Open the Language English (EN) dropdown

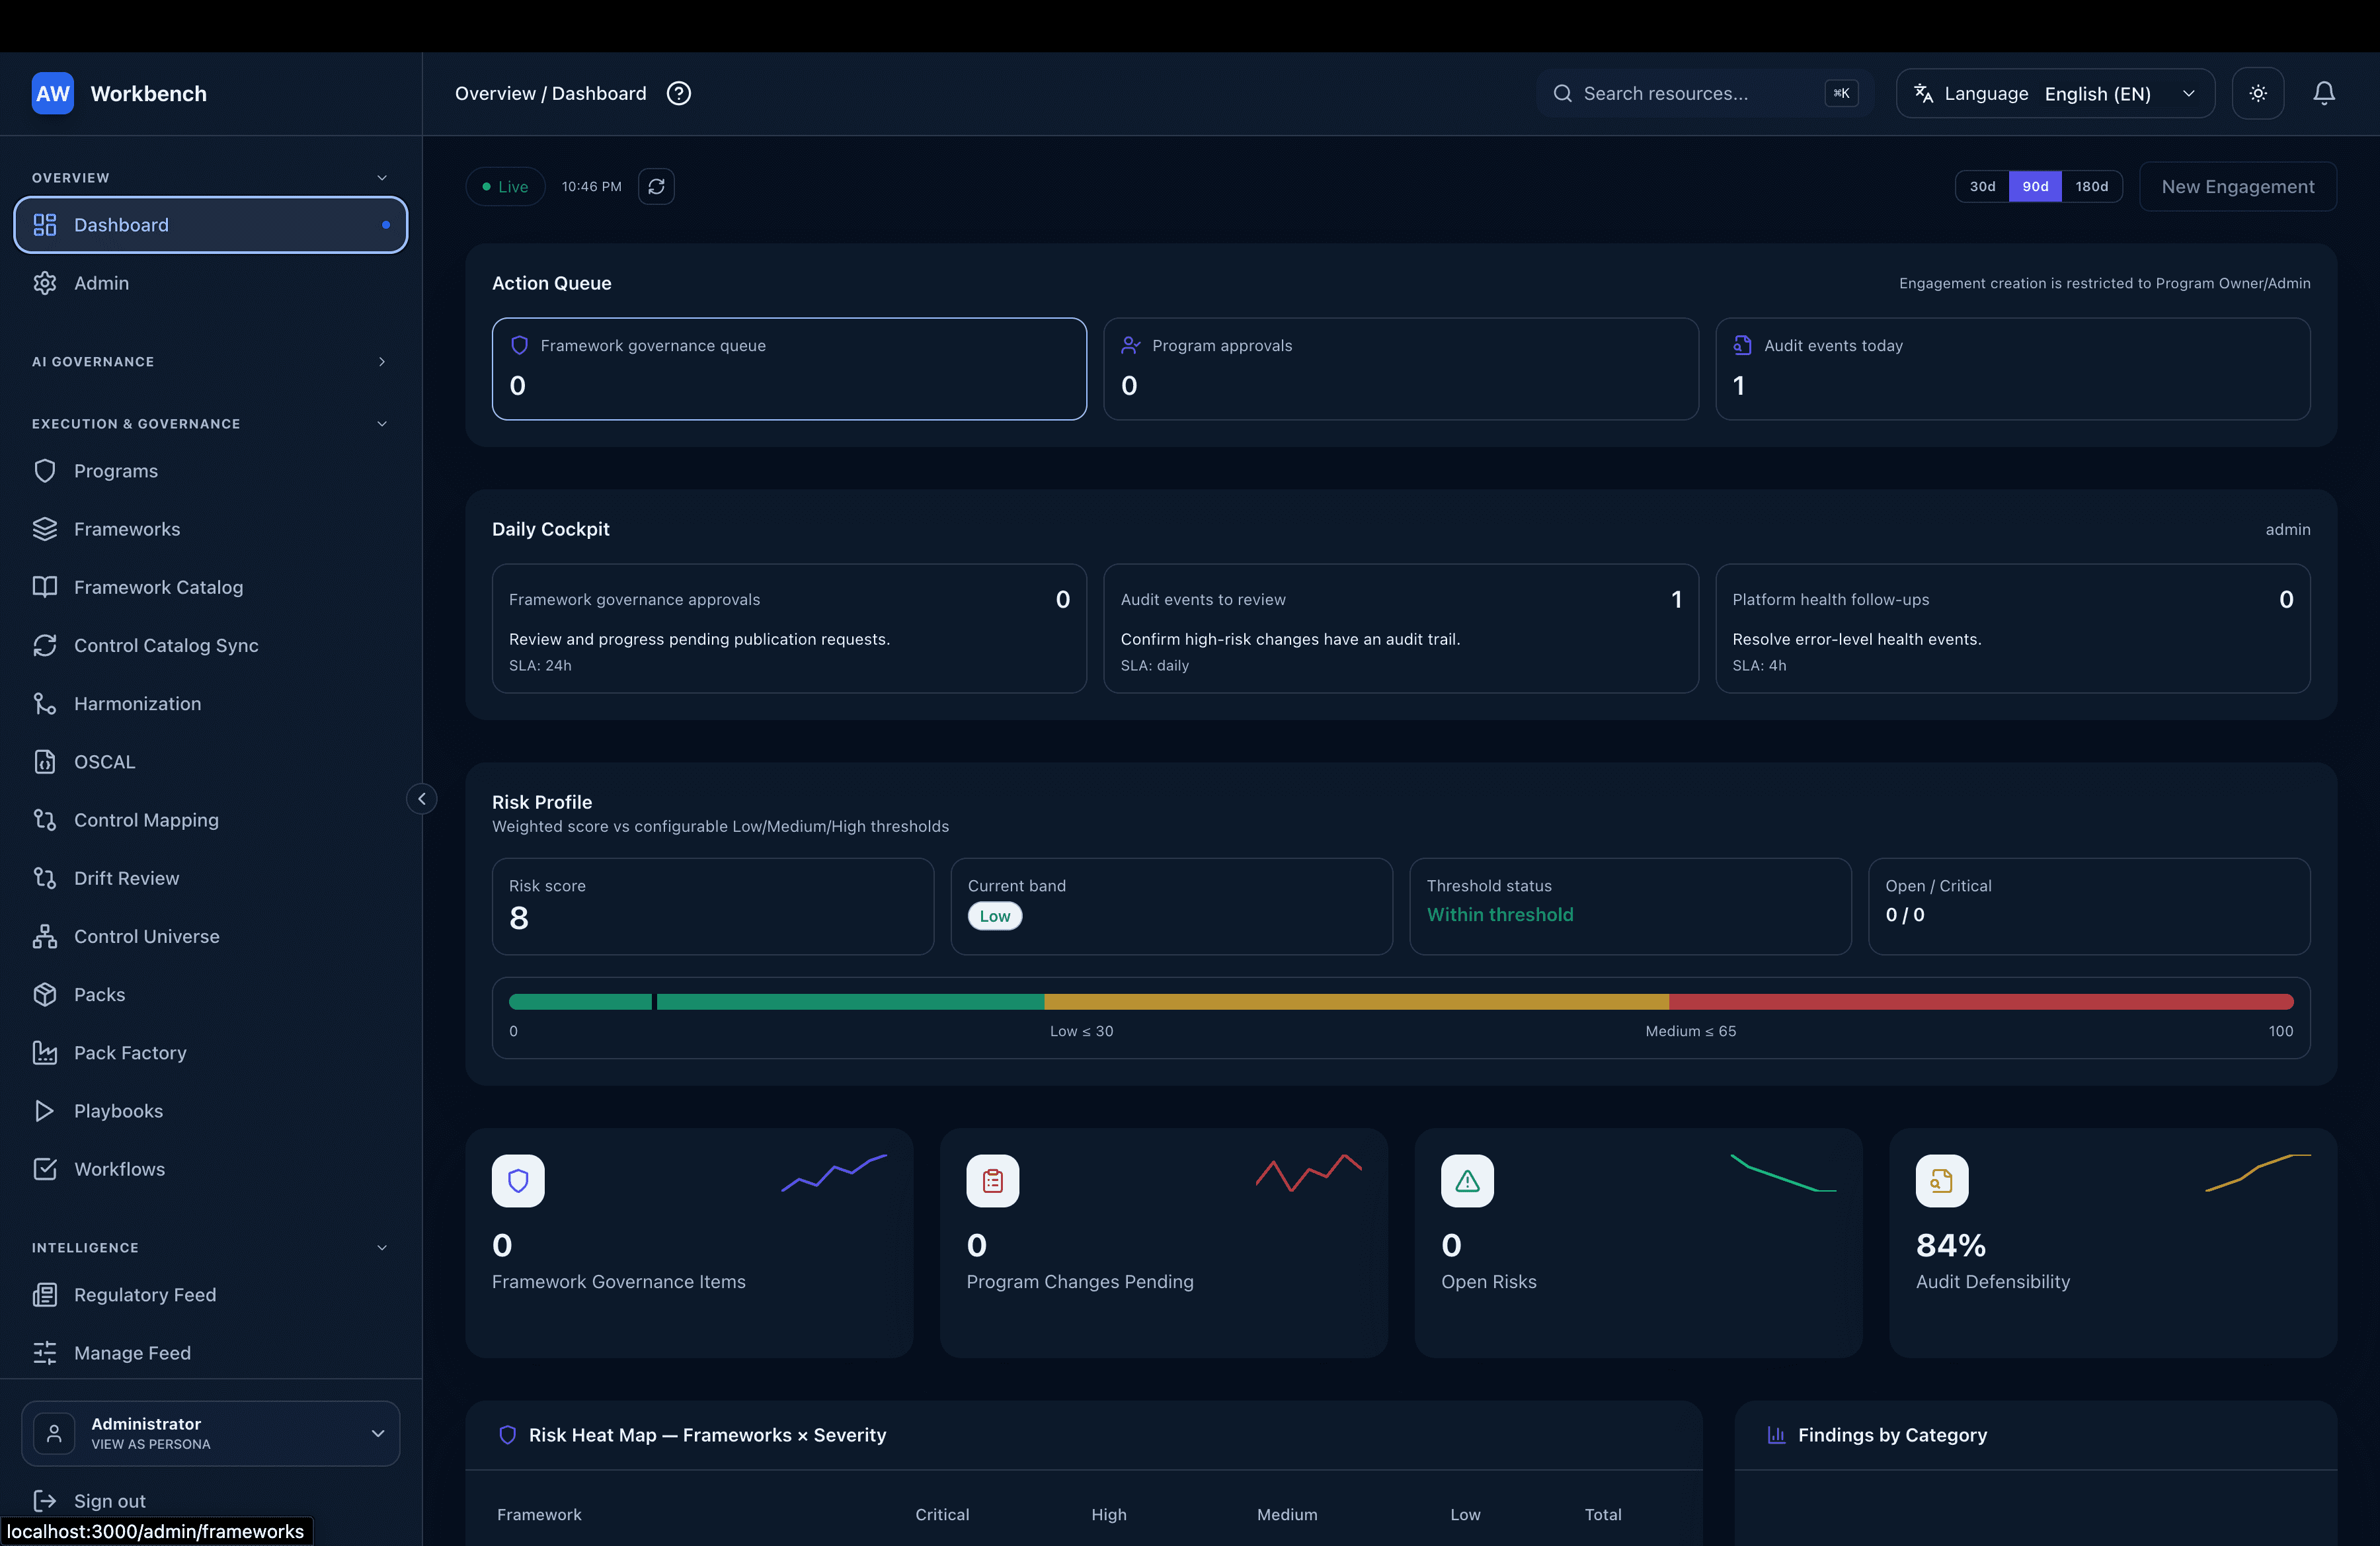(x=2055, y=93)
